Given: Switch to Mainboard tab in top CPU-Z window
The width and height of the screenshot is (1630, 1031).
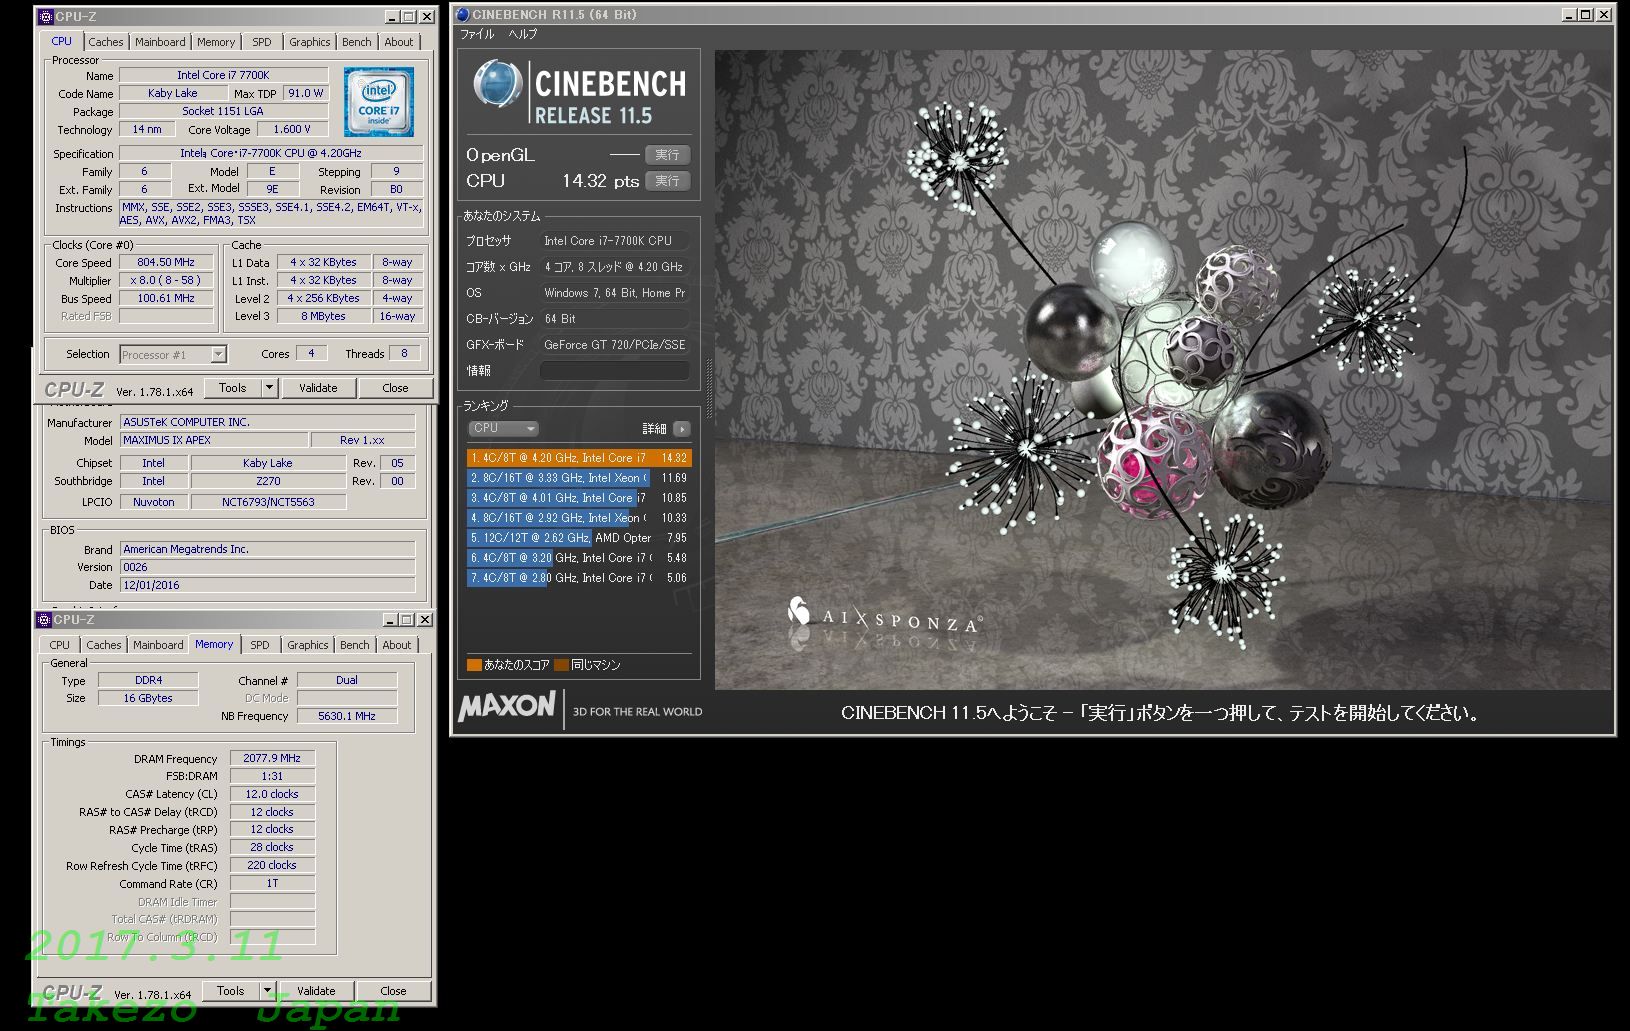Looking at the screenshot, I should click(160, 42).
